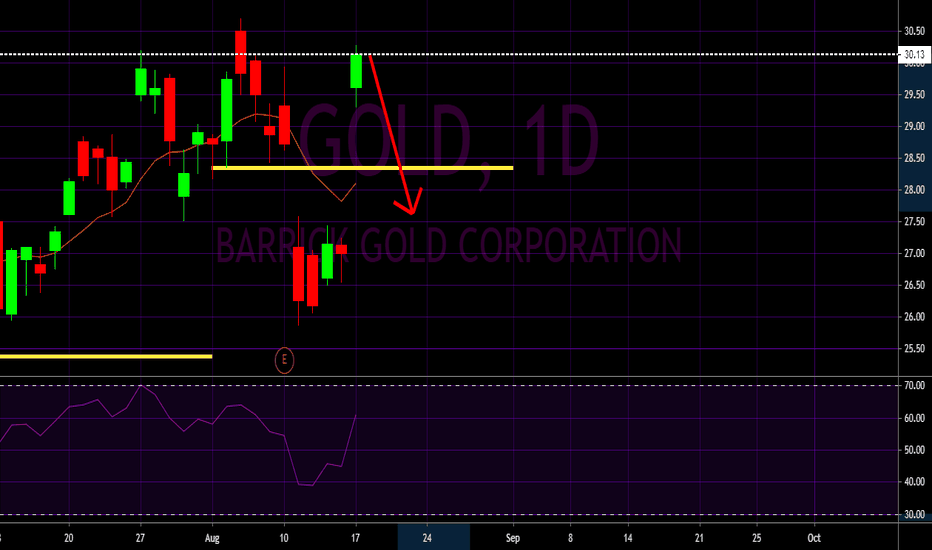932x550 pixels.
Task: Click the 27.00 price axis label
Action: 914,253
